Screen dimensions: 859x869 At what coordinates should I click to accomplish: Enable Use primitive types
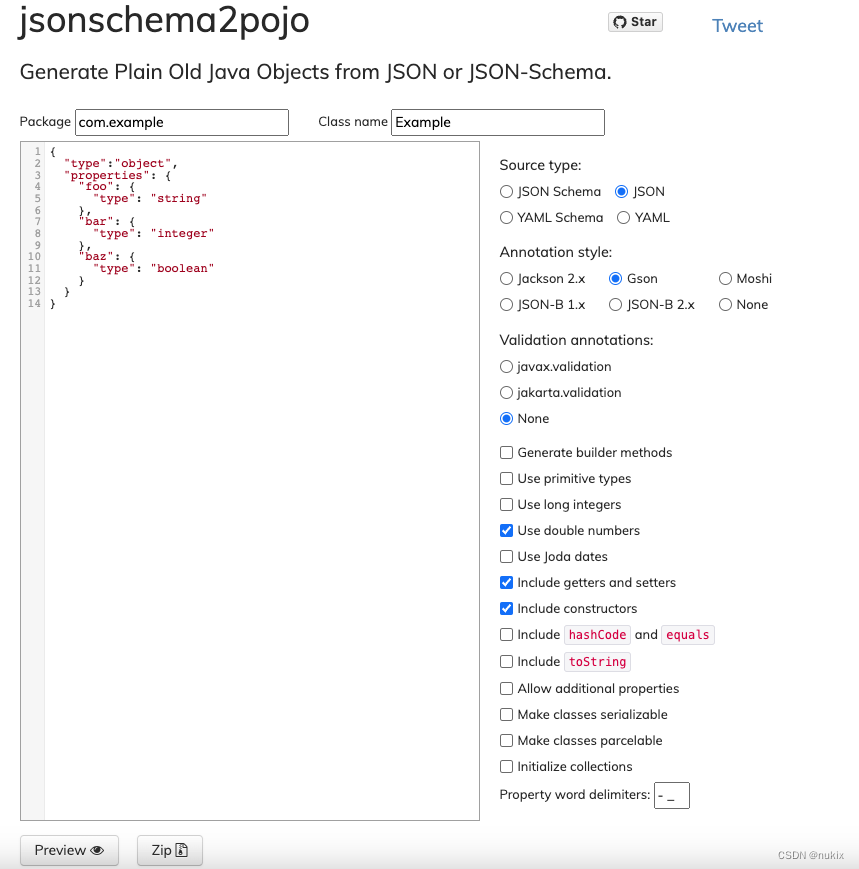click(x=506, y=479)
